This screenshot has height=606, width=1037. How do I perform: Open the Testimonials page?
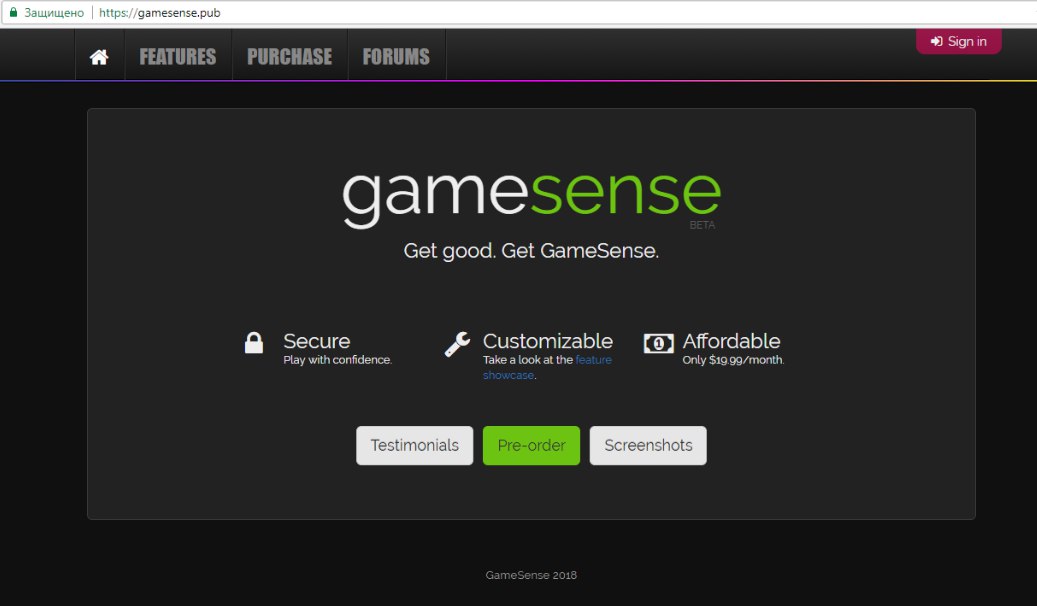point(415,445)
